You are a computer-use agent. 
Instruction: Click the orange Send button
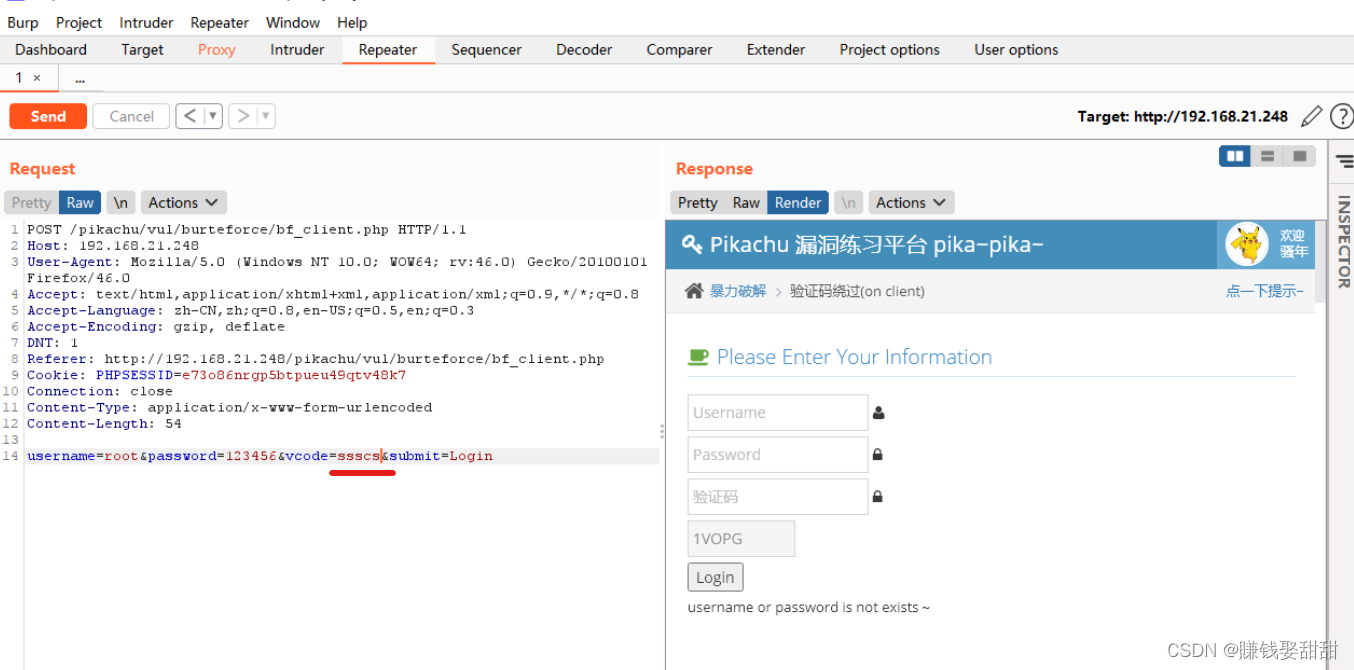48,116
